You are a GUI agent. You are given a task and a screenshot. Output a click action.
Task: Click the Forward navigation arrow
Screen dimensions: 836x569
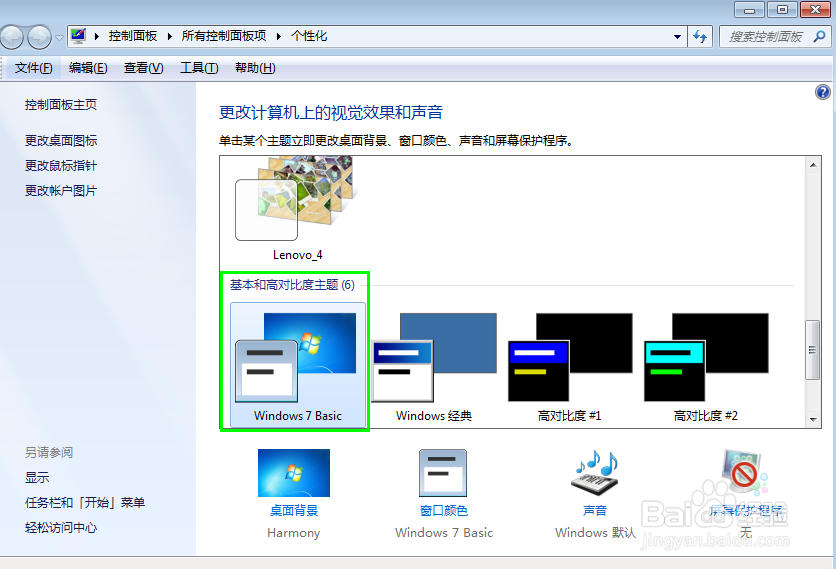[39, 37]
